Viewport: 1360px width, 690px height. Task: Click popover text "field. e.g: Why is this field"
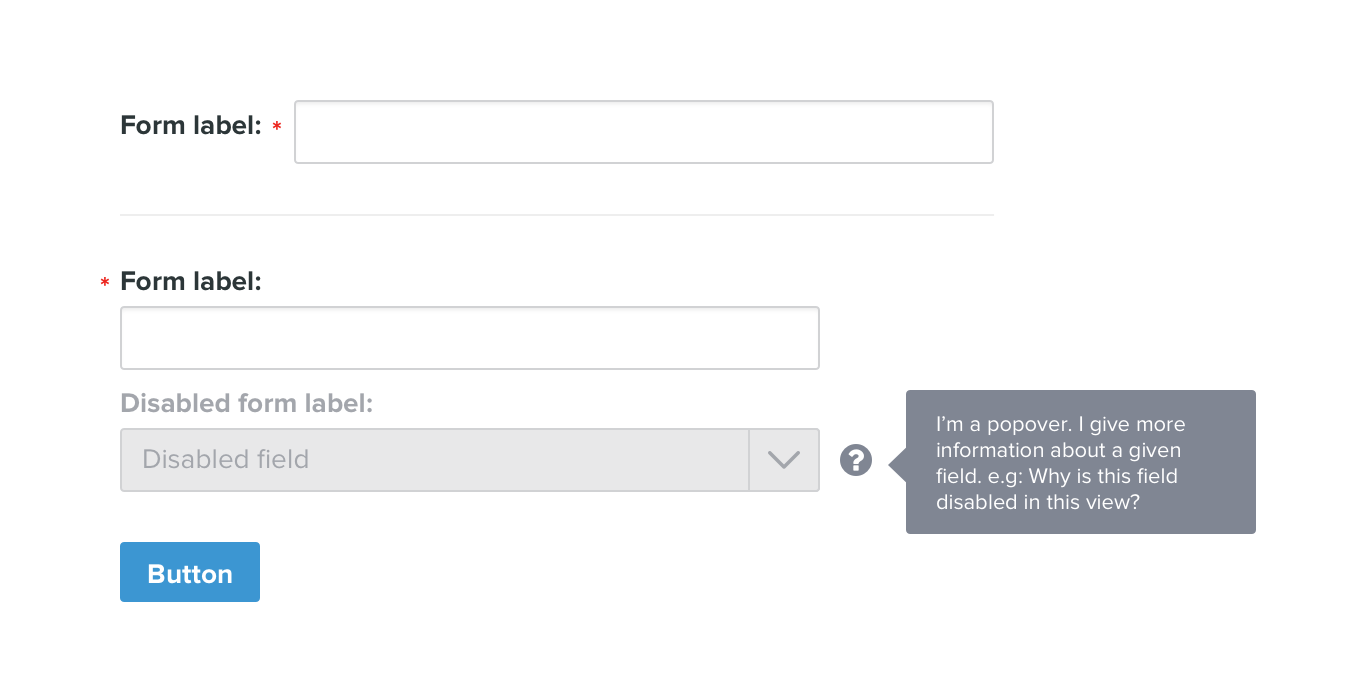click(1056, 476)
